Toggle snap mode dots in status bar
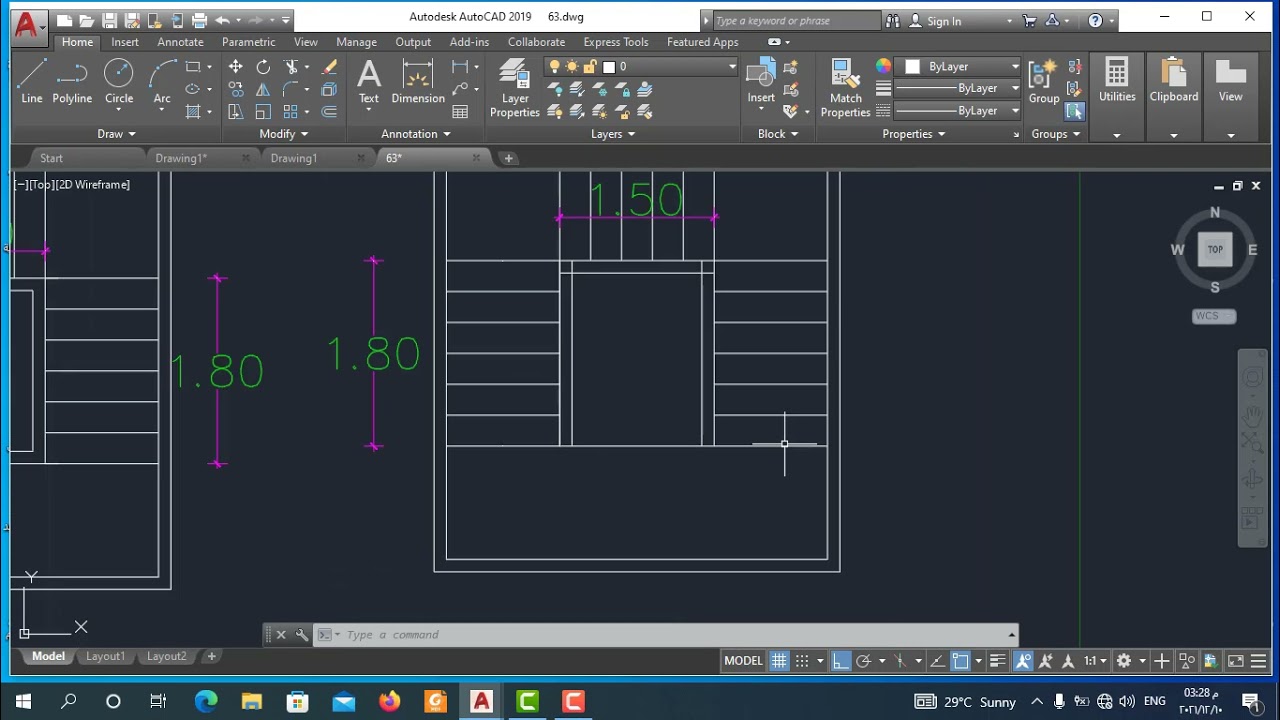The image size is (1280, 720). click(803, 661)
